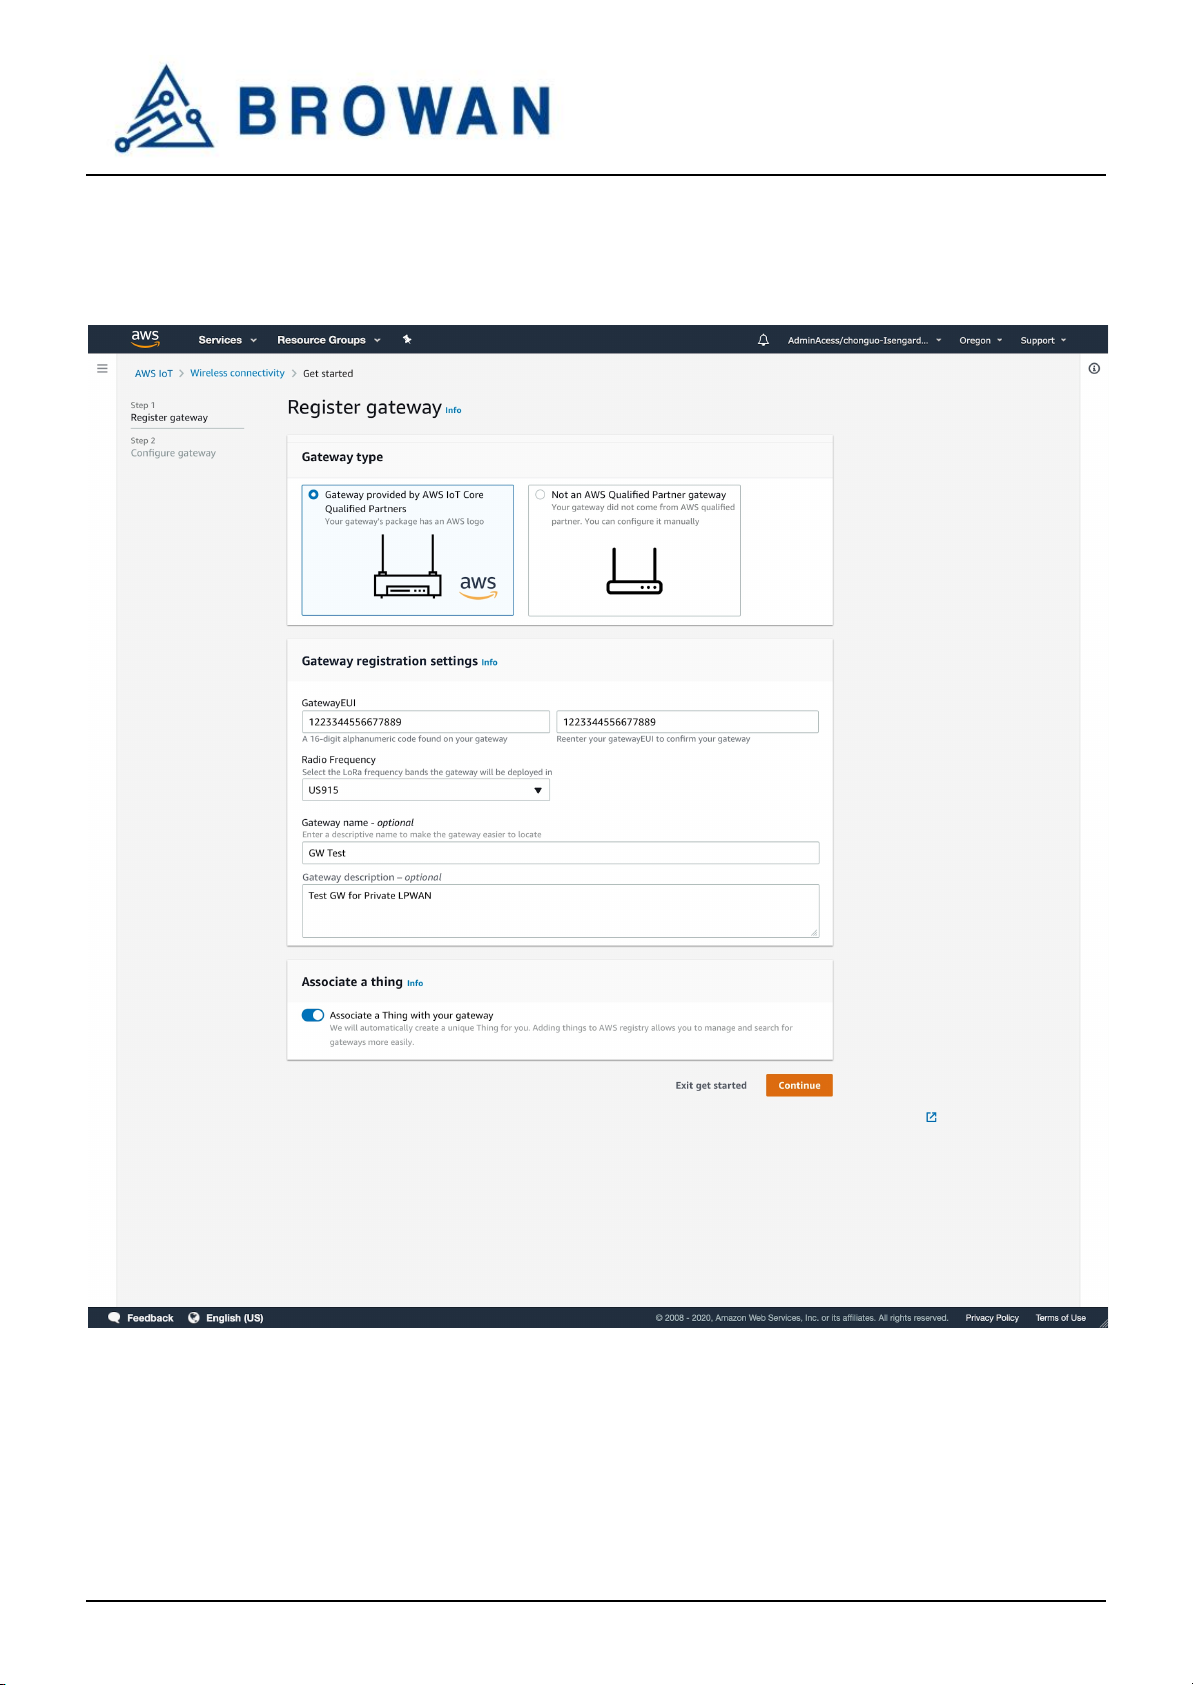Open the Services menu
This screenshot has width=1193, height=1685.
click(227, 340)
